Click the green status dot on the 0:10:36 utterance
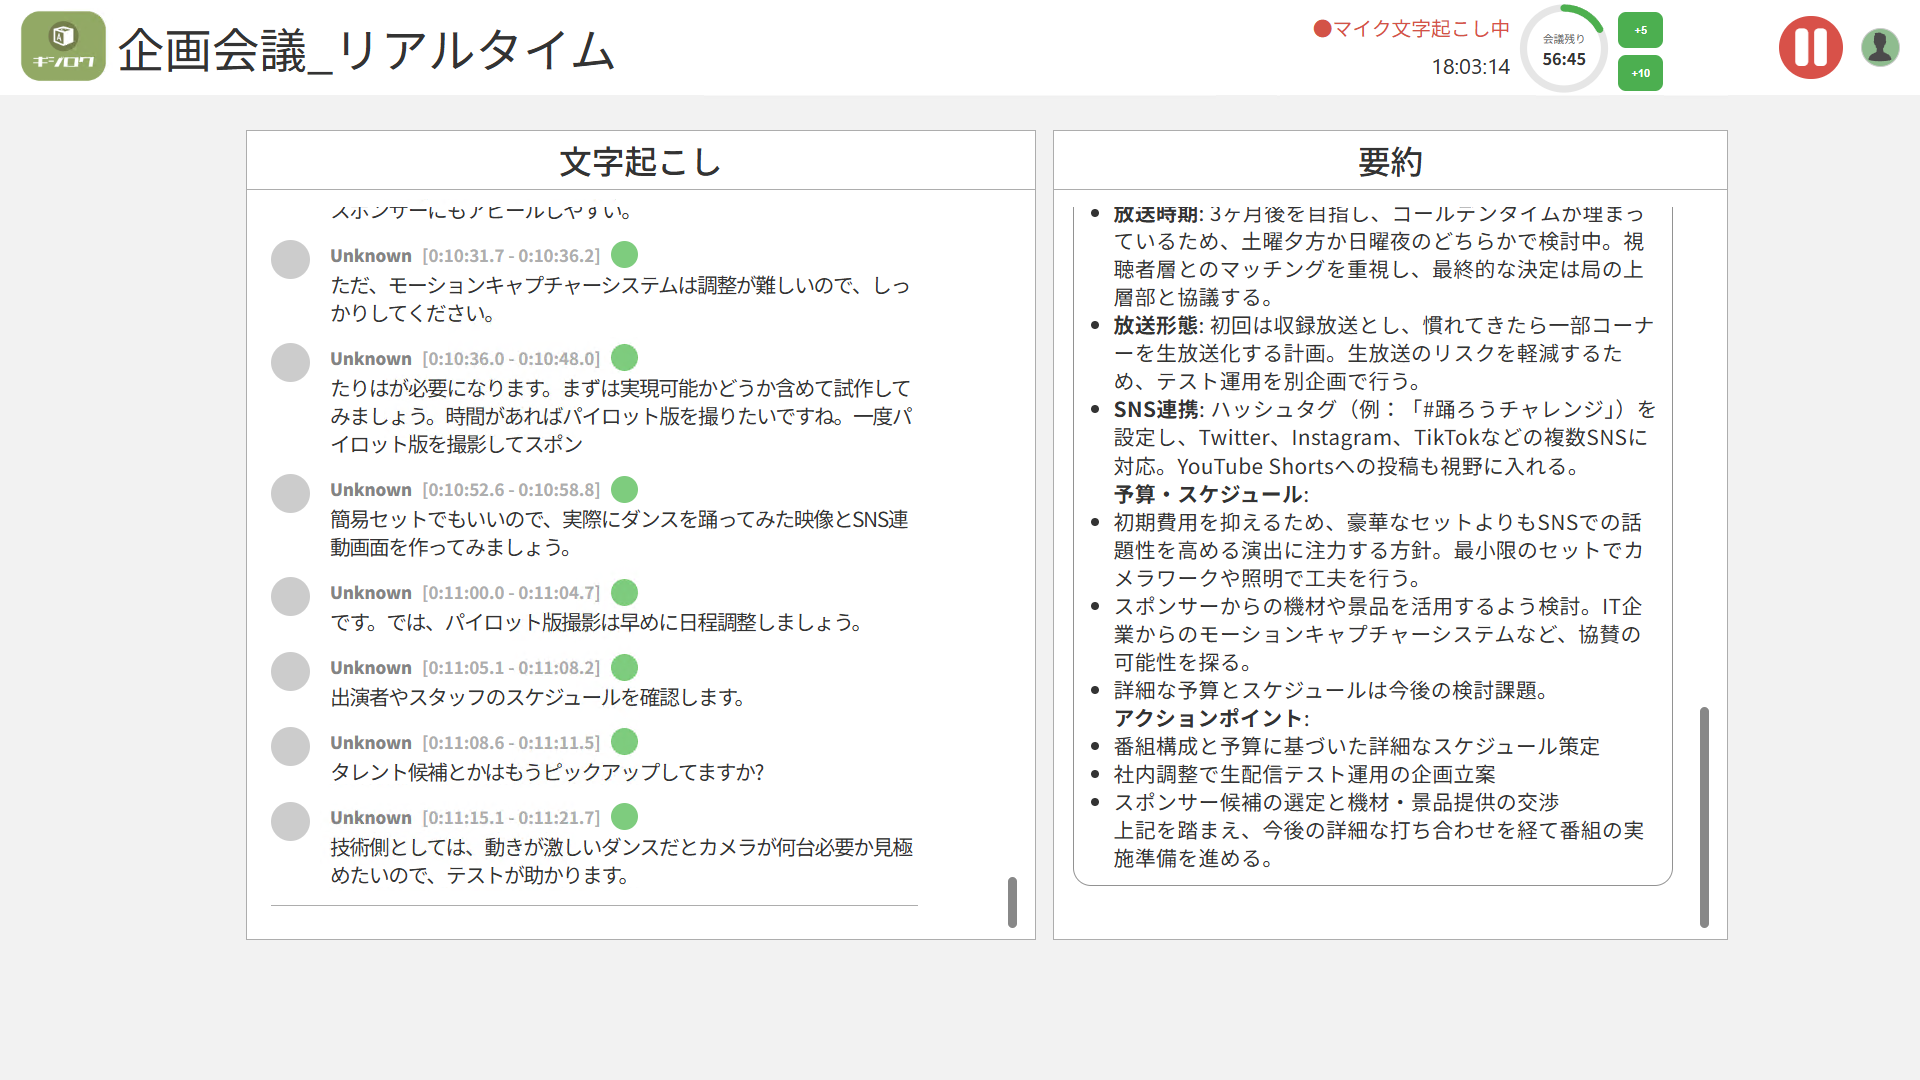 tap(624, 357)
